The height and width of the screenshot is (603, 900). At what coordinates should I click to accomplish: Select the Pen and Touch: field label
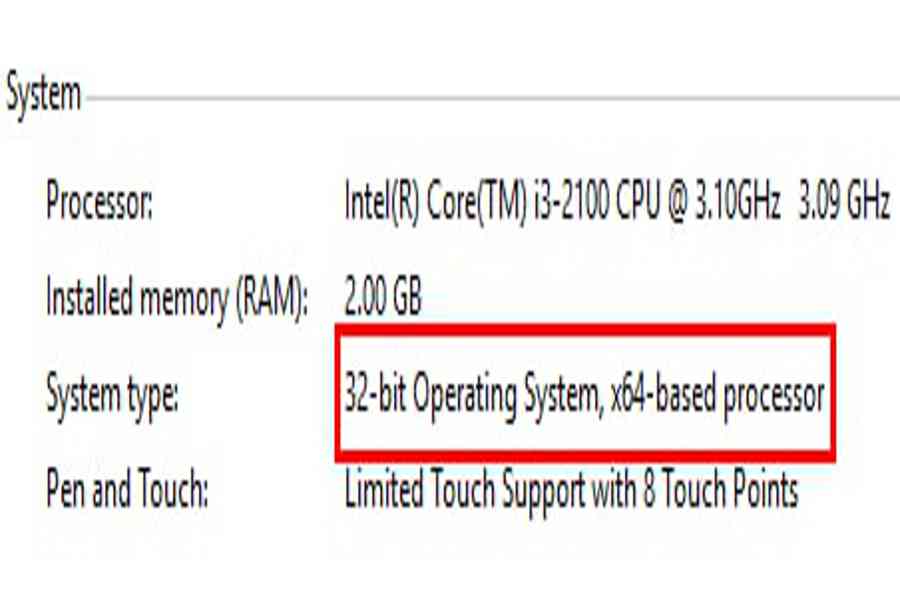click(127, 491)
